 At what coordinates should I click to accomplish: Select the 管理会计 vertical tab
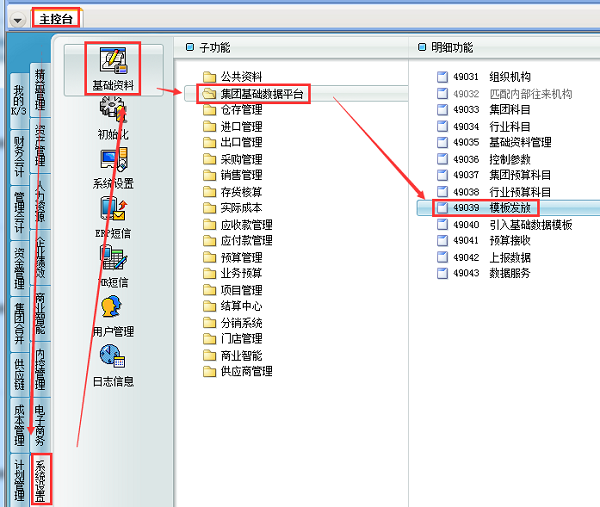[19, 212]
